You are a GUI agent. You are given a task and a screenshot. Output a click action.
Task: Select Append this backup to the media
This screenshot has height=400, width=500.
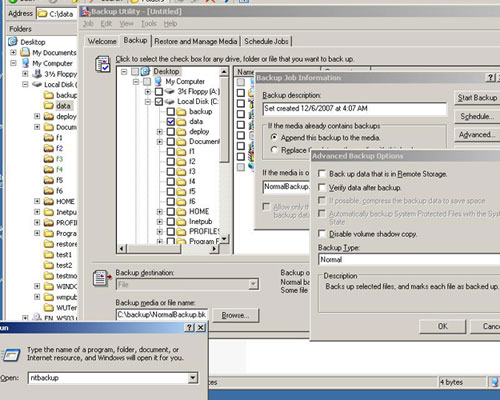[x=274, y=137]
